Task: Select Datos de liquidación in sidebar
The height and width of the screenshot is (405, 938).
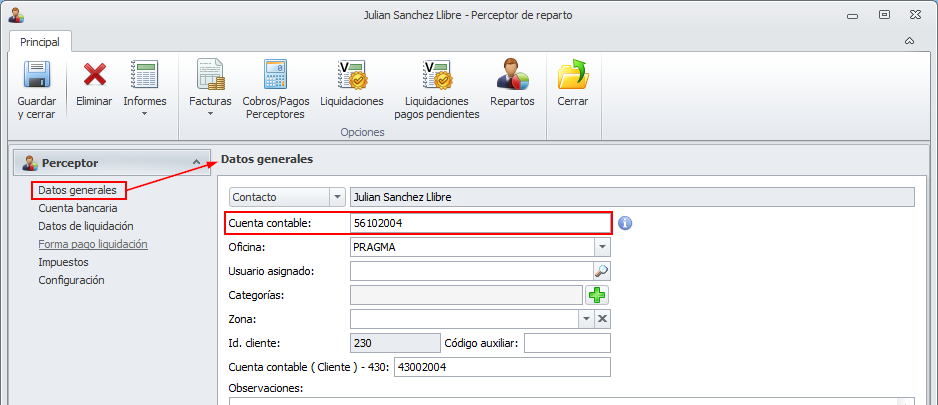Action: point(86,226)
